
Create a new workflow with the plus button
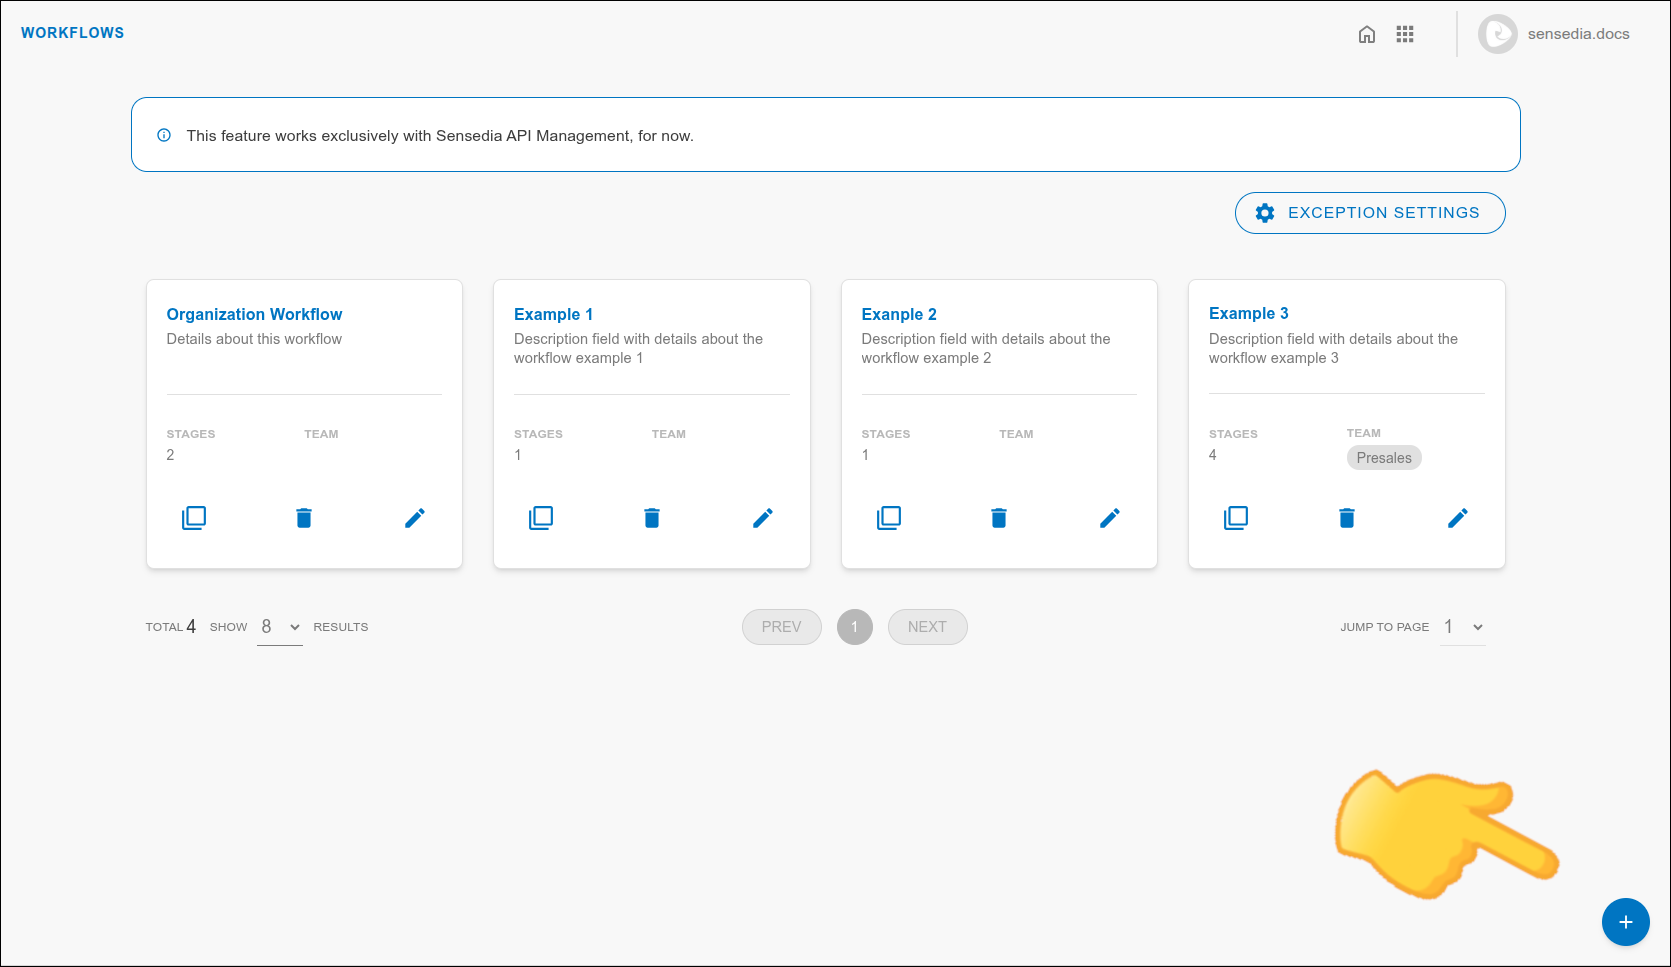point(1626,922)
